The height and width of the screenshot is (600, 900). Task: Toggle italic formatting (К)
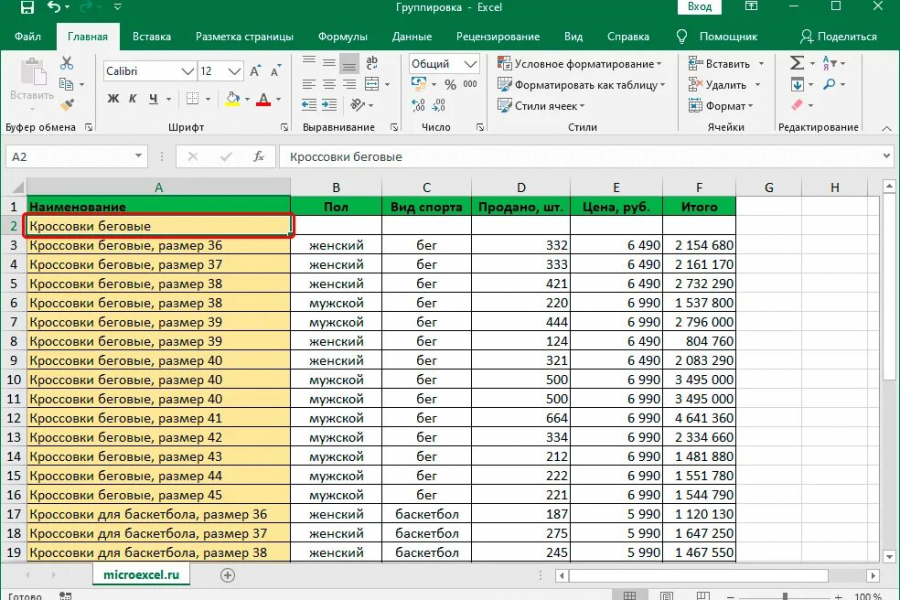click(x=134, y=99)
